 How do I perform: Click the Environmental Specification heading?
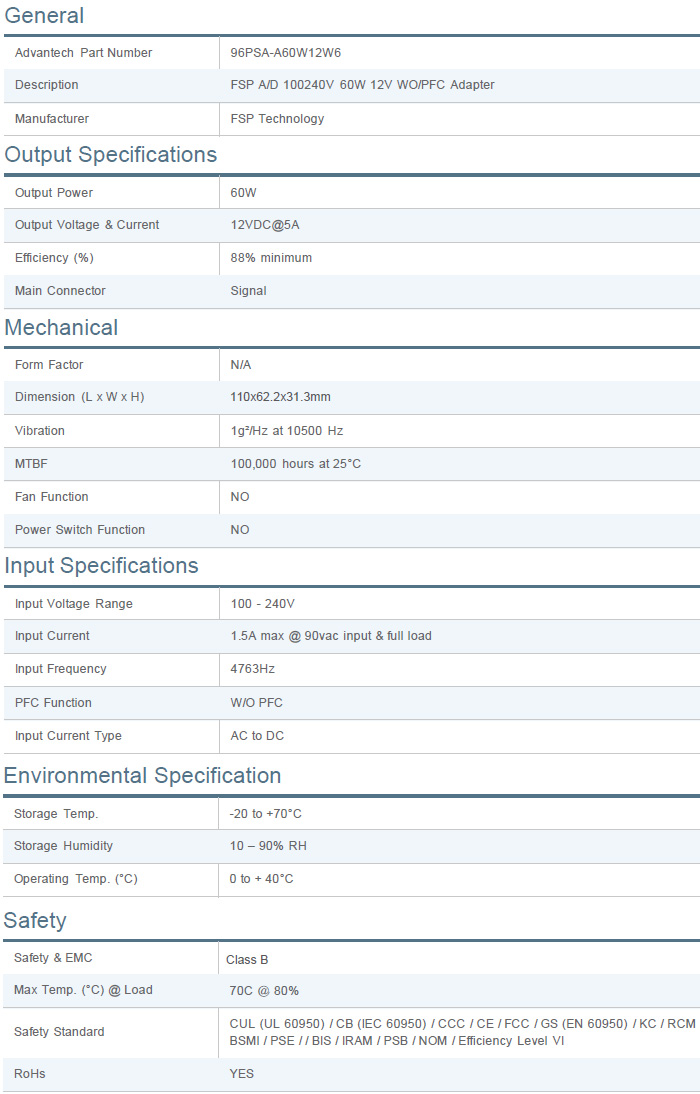142,776
